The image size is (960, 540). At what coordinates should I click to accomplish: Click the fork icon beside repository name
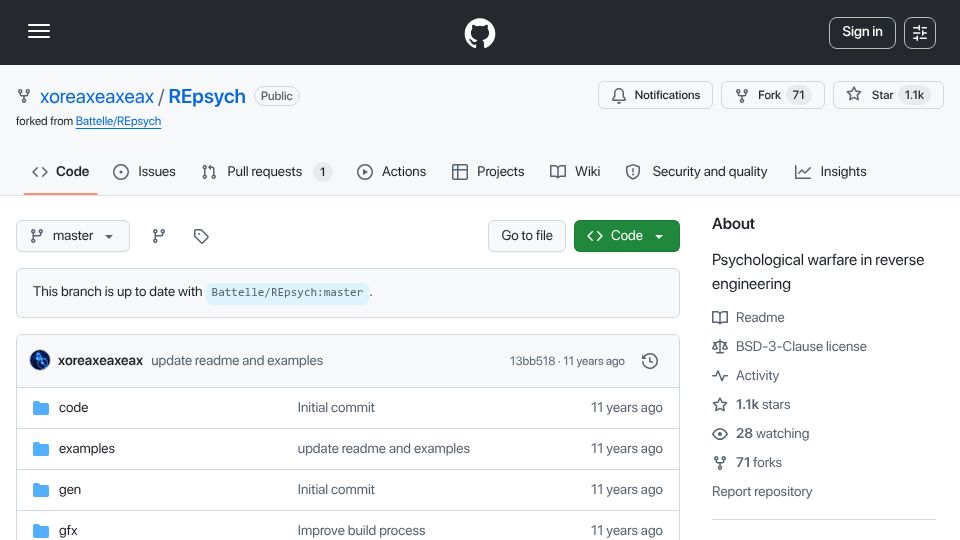[x=24, y=96]
